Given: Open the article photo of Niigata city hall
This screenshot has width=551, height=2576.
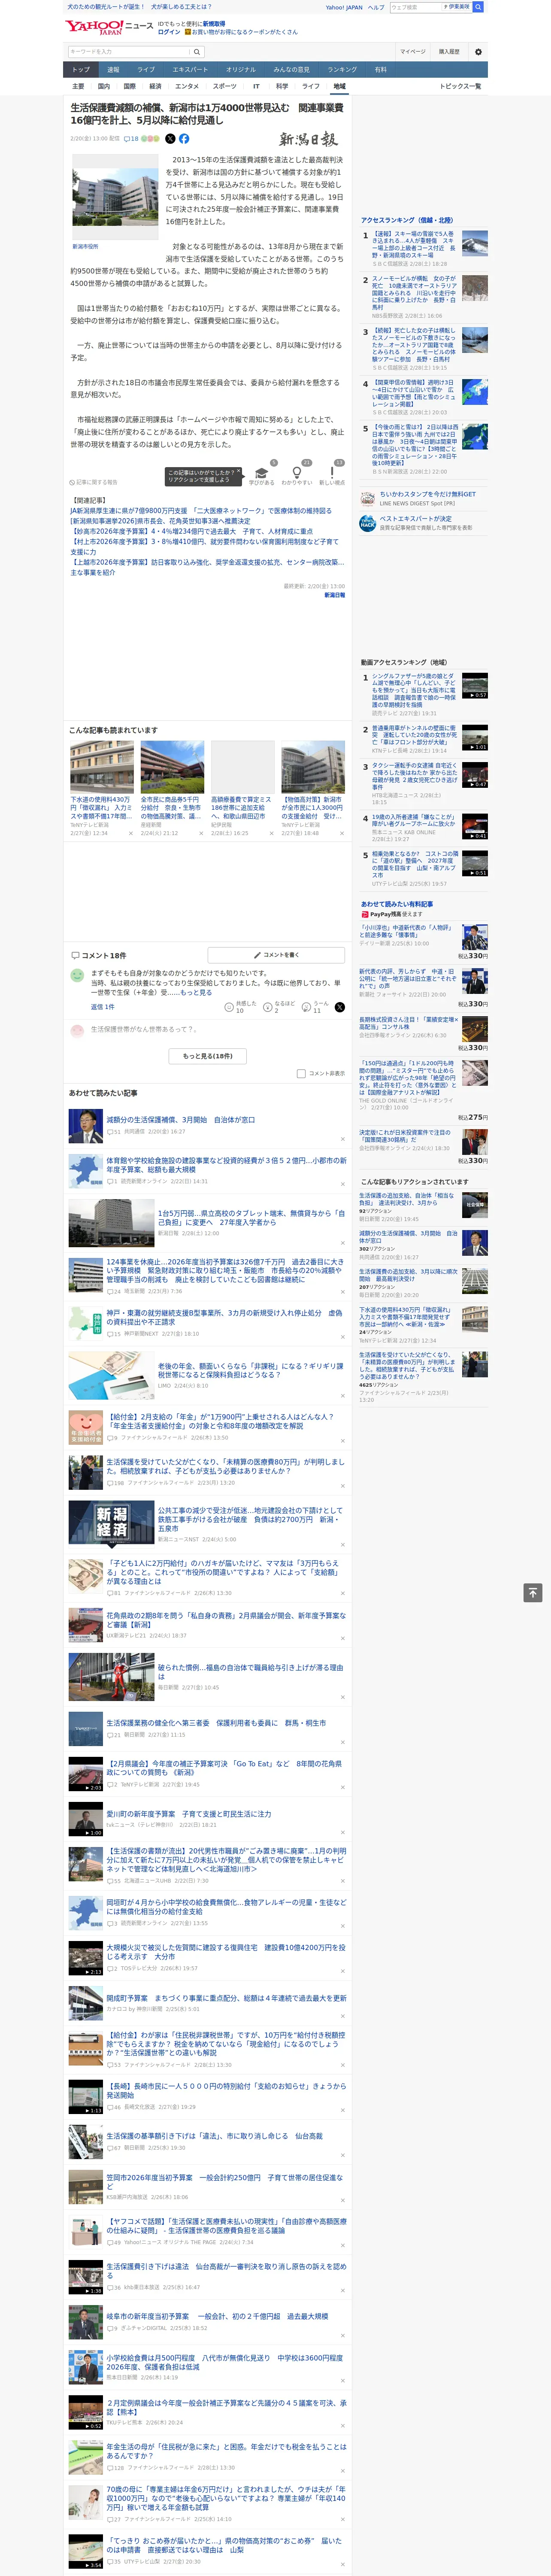Looking at the screenshot, I should coord(115,197).
